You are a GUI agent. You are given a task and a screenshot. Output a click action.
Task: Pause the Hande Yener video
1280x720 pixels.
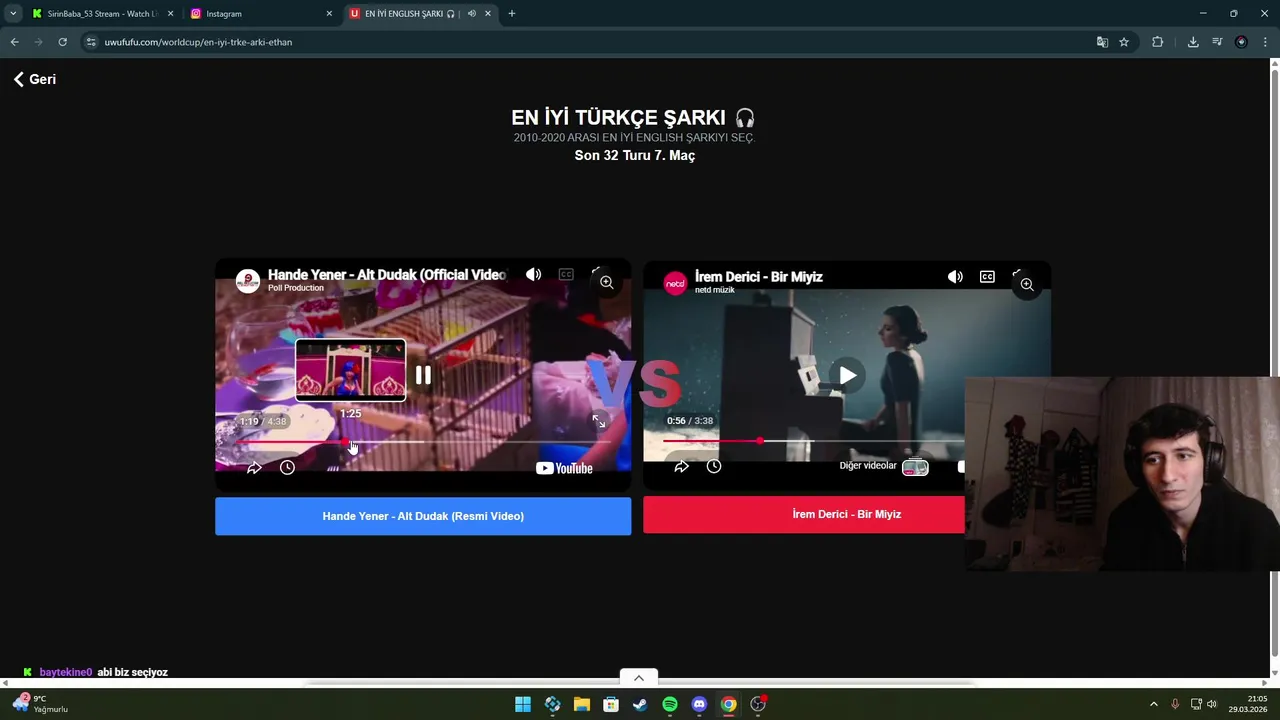(423, 375)
